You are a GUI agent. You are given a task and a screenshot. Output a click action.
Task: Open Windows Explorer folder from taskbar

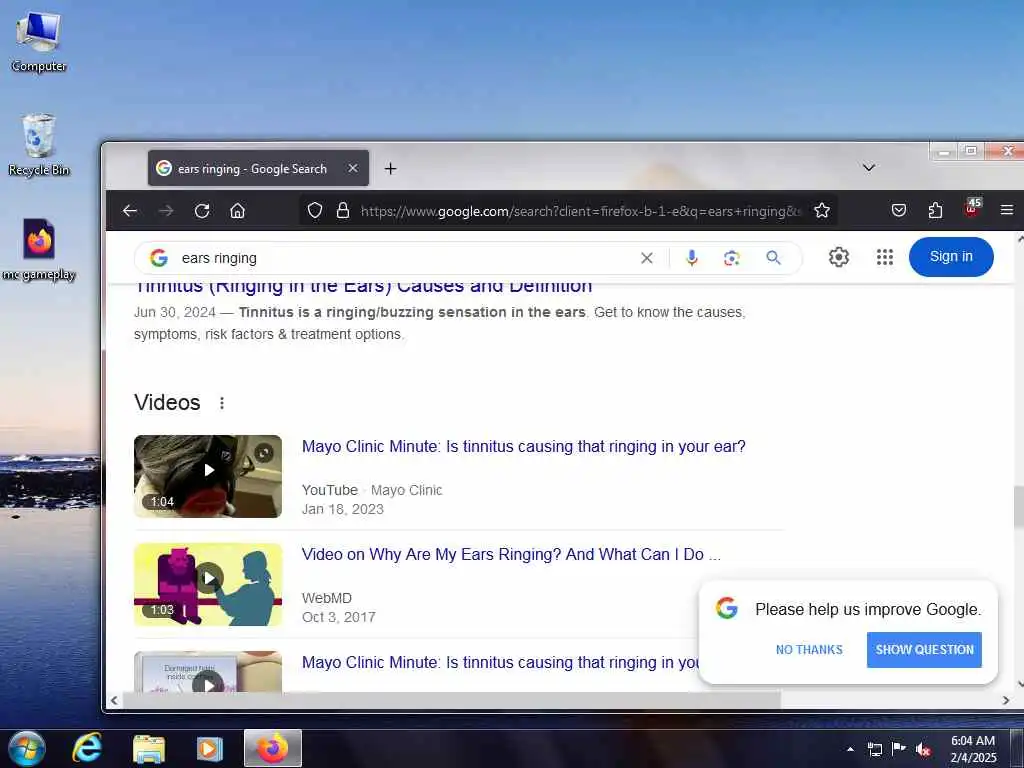coord(149,749)
